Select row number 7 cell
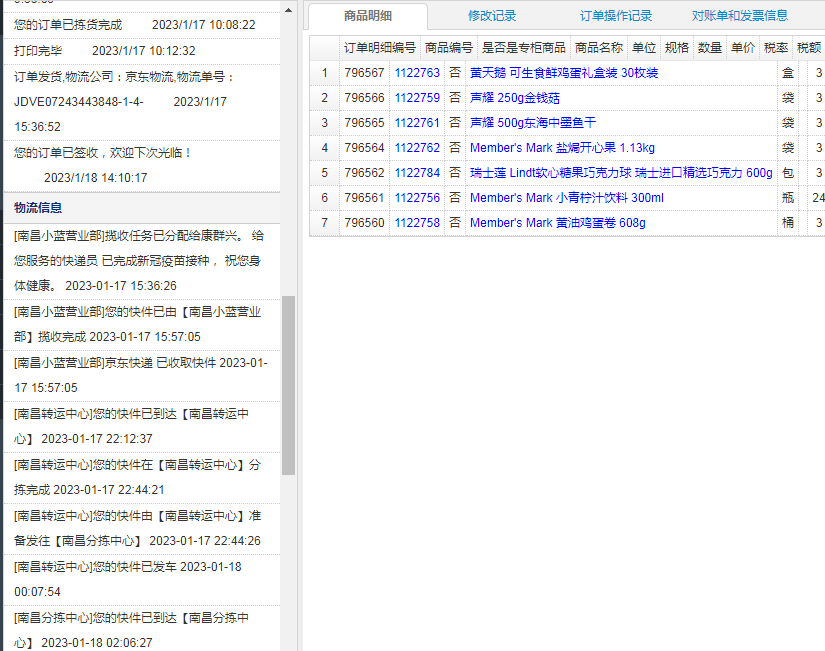 [x=325, y=223]
